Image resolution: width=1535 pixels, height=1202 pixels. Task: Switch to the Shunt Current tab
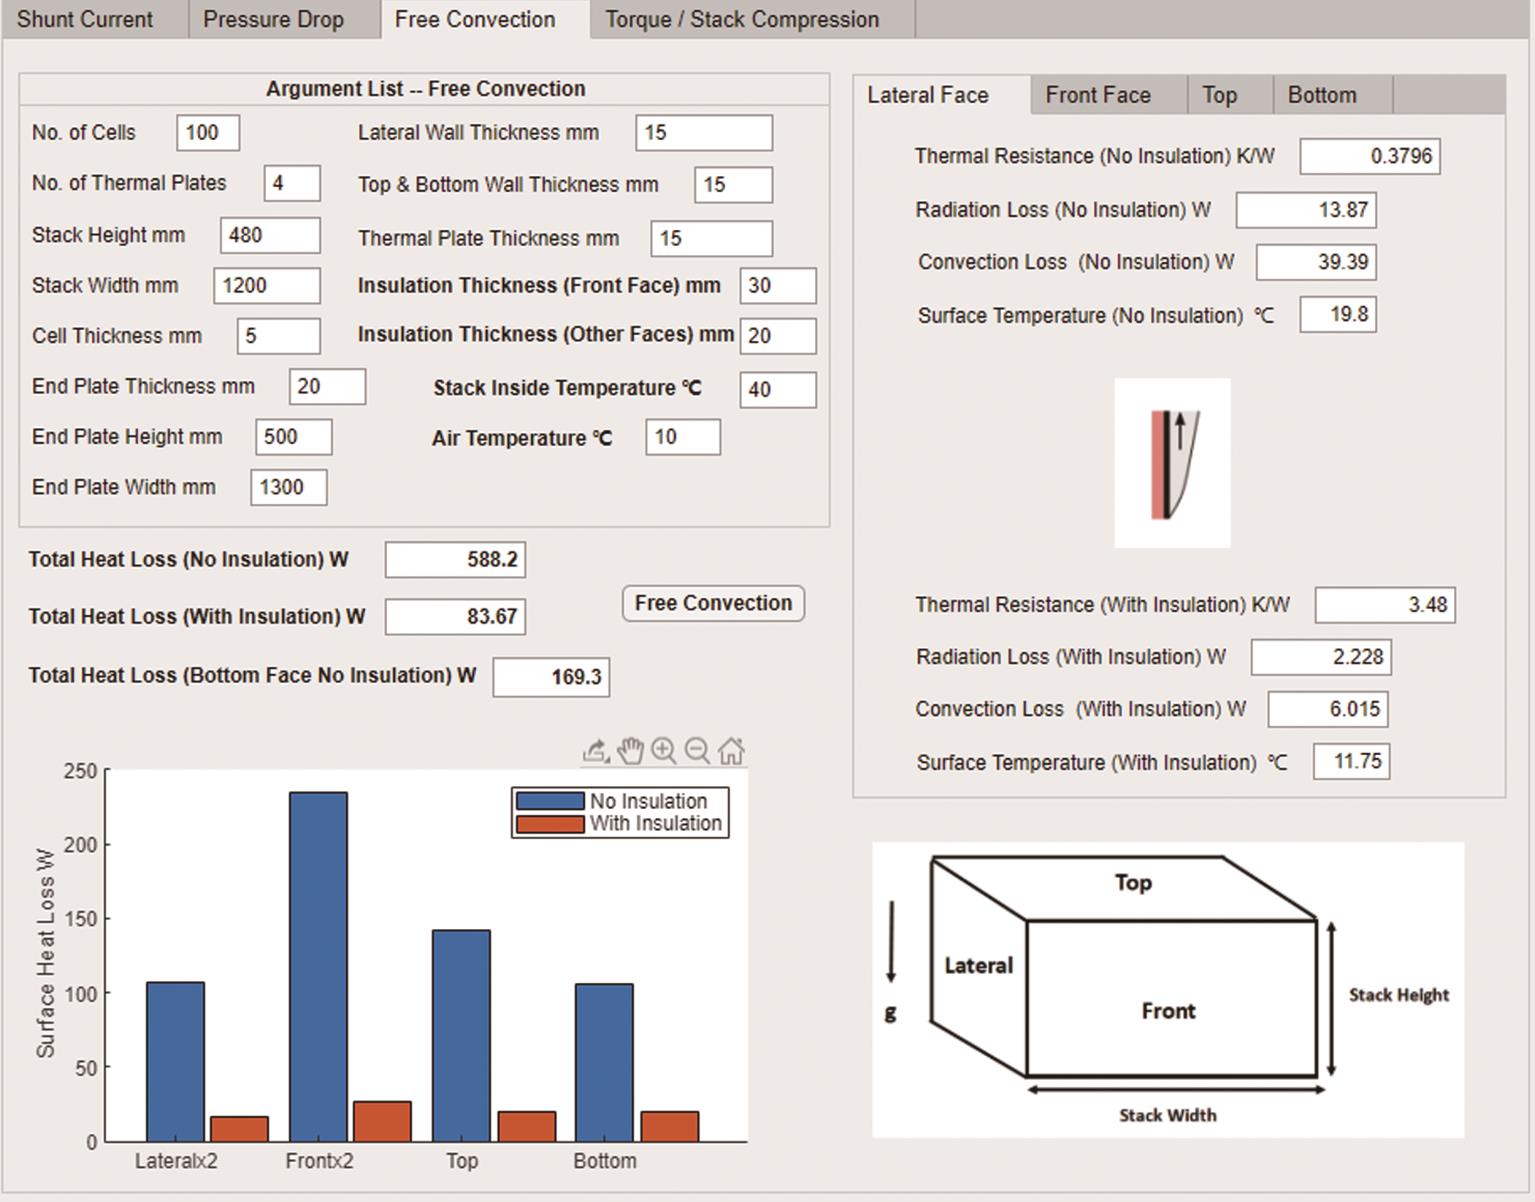click(85, 19)
